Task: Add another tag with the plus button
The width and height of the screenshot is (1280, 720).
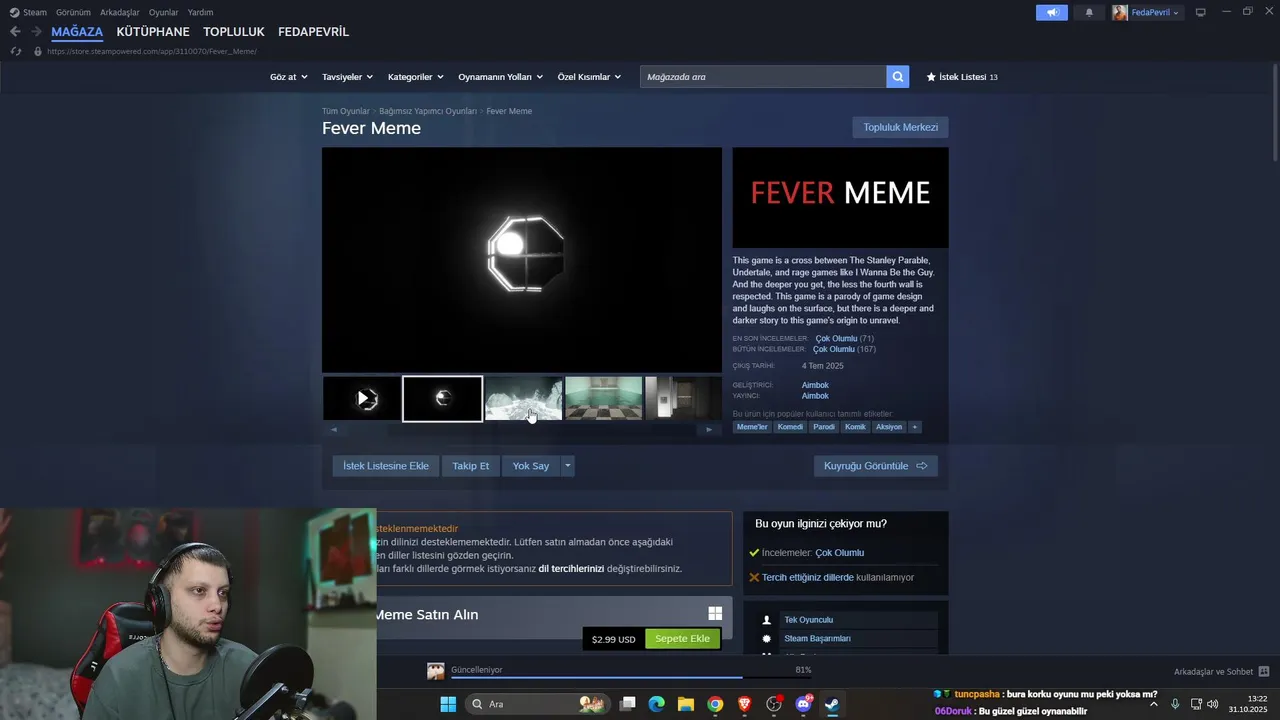Action: [x=914, y=427]
